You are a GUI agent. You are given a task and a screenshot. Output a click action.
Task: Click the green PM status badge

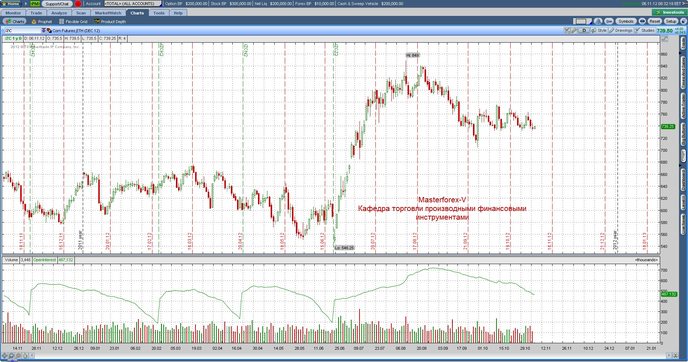pyautogui.click(x=35, y=4)
